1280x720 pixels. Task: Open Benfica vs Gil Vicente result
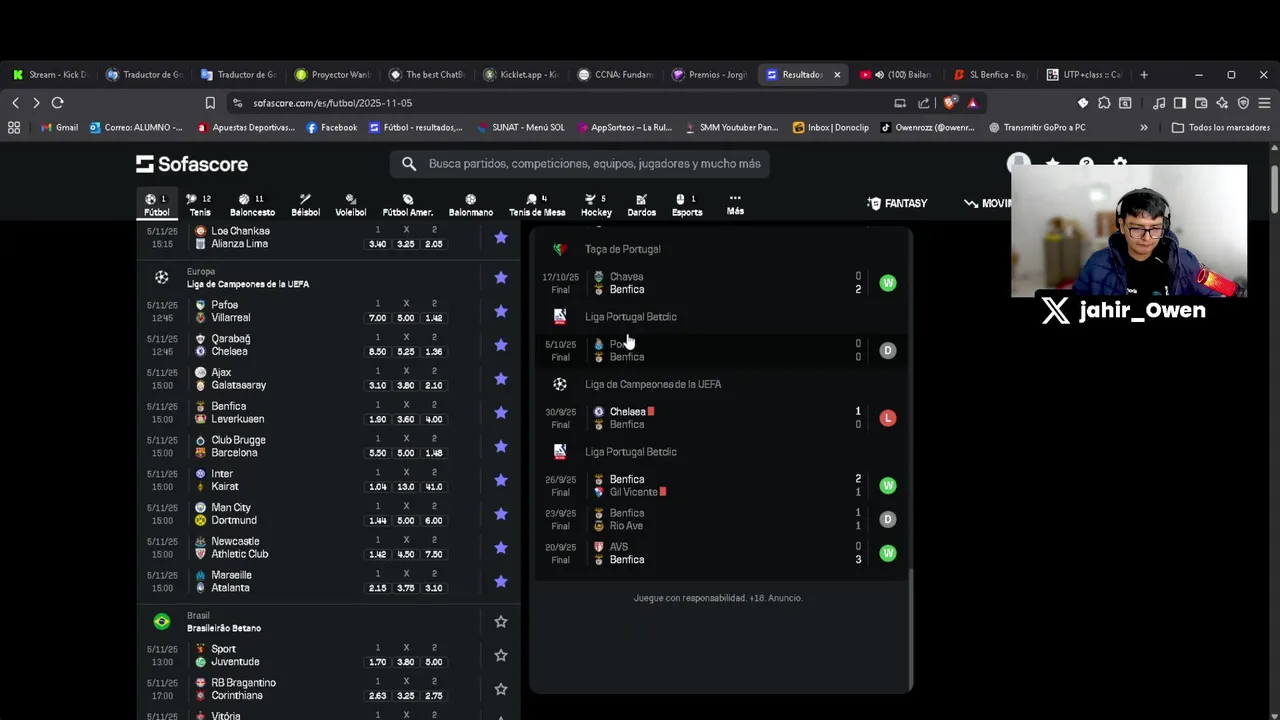coord(720,485)
